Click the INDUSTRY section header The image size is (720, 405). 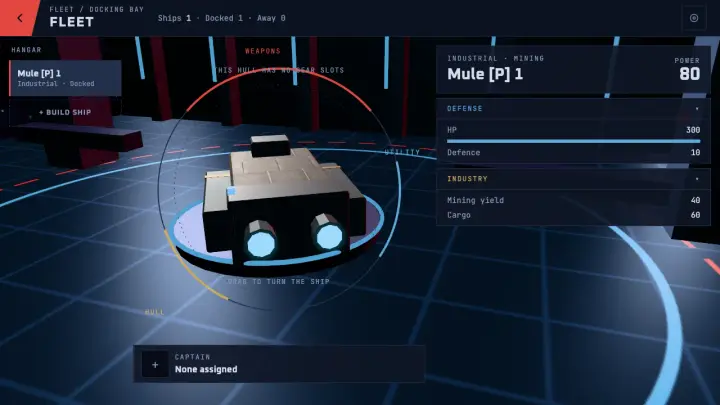point(573,179)
